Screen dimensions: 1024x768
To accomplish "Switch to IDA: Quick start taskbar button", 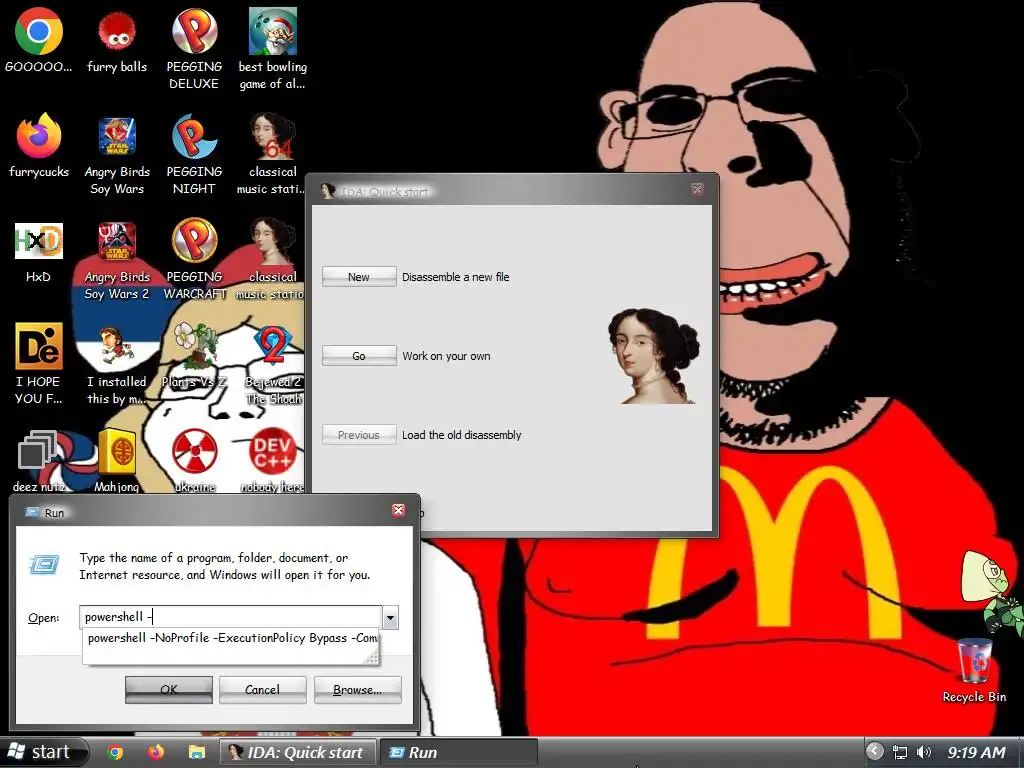I will click(296, 752).
